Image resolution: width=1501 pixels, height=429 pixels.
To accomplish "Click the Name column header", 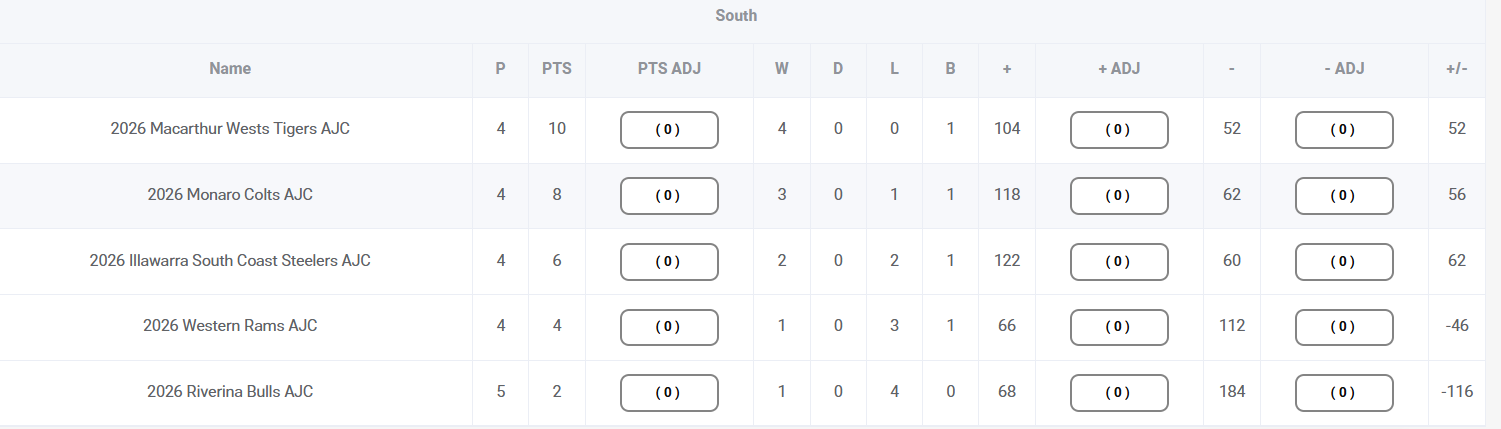I will [x=230, y=69].
